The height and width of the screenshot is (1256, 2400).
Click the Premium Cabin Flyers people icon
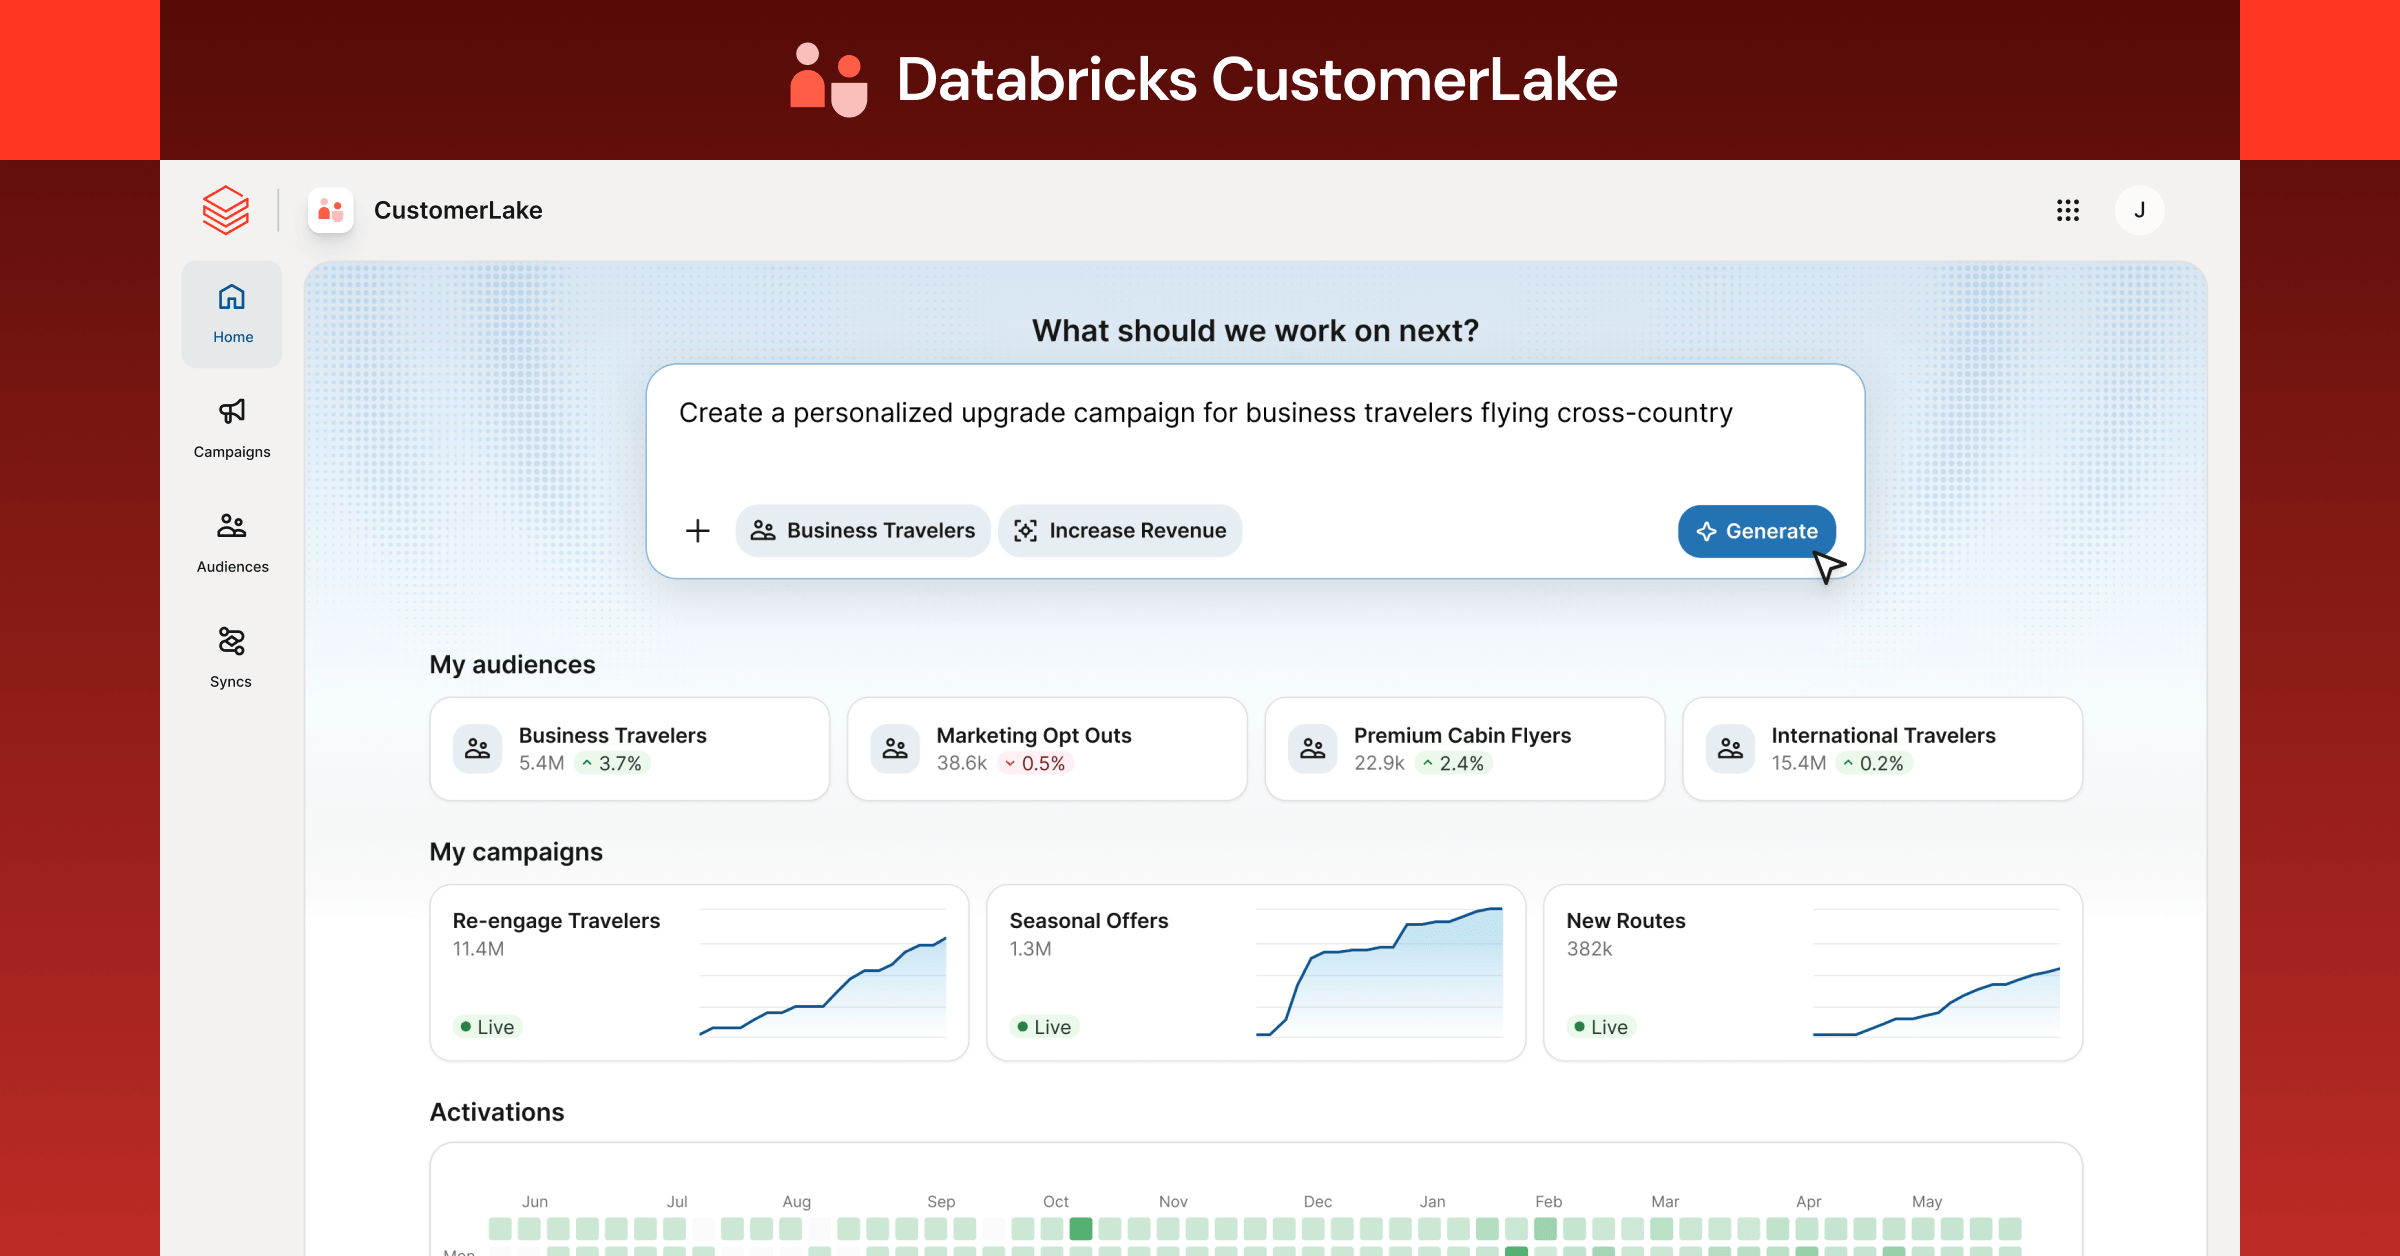pyautogui.click(x=1313, y=749)
